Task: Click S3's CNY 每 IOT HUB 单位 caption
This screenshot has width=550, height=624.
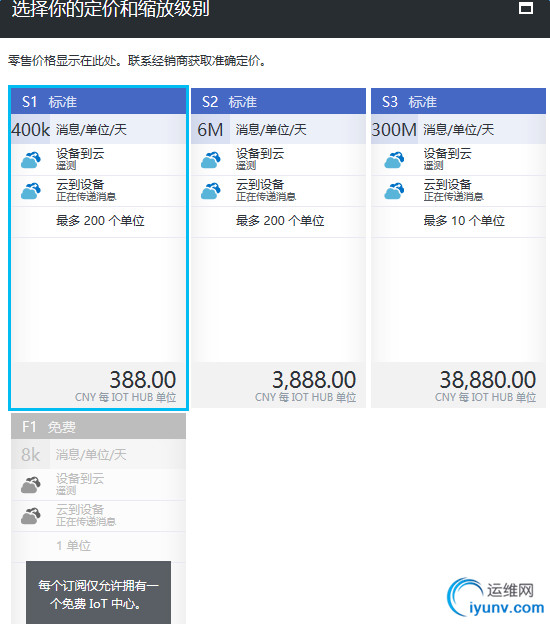Action: coord(486,397)
